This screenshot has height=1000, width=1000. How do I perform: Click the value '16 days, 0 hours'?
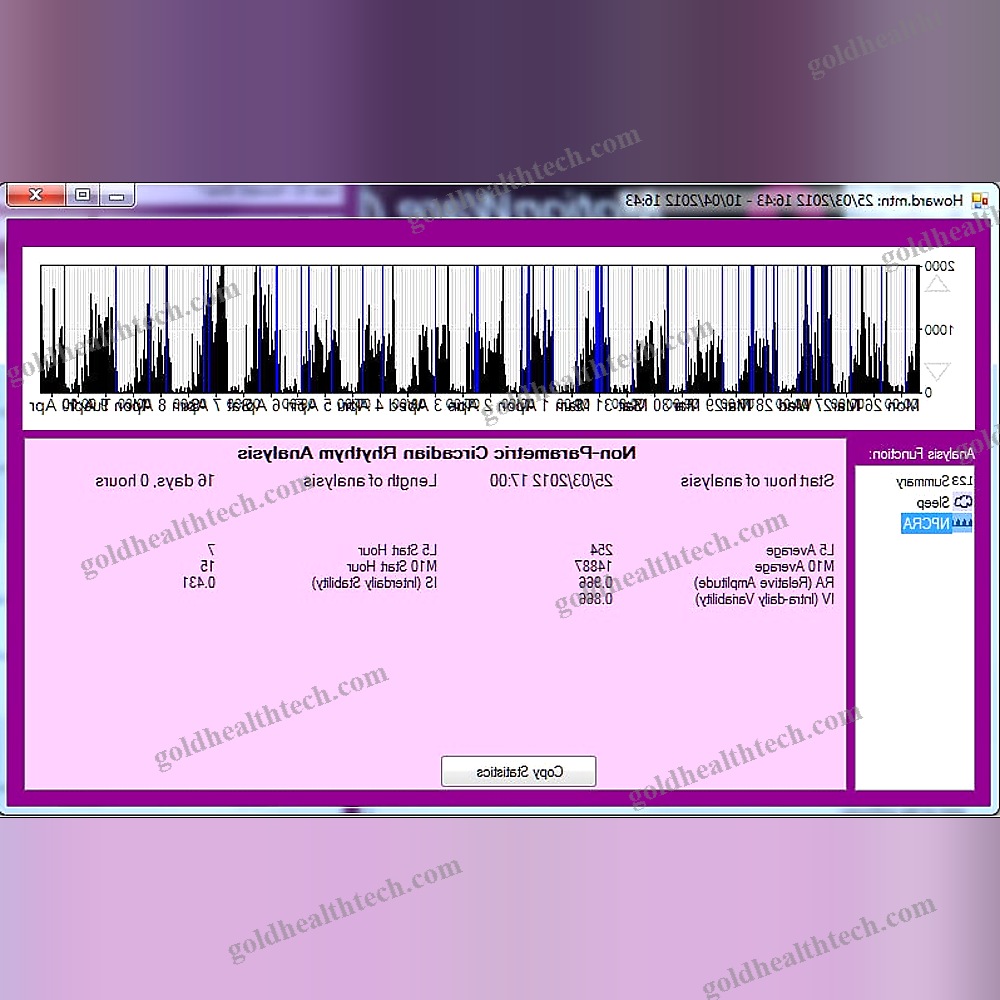coord(155,481)
